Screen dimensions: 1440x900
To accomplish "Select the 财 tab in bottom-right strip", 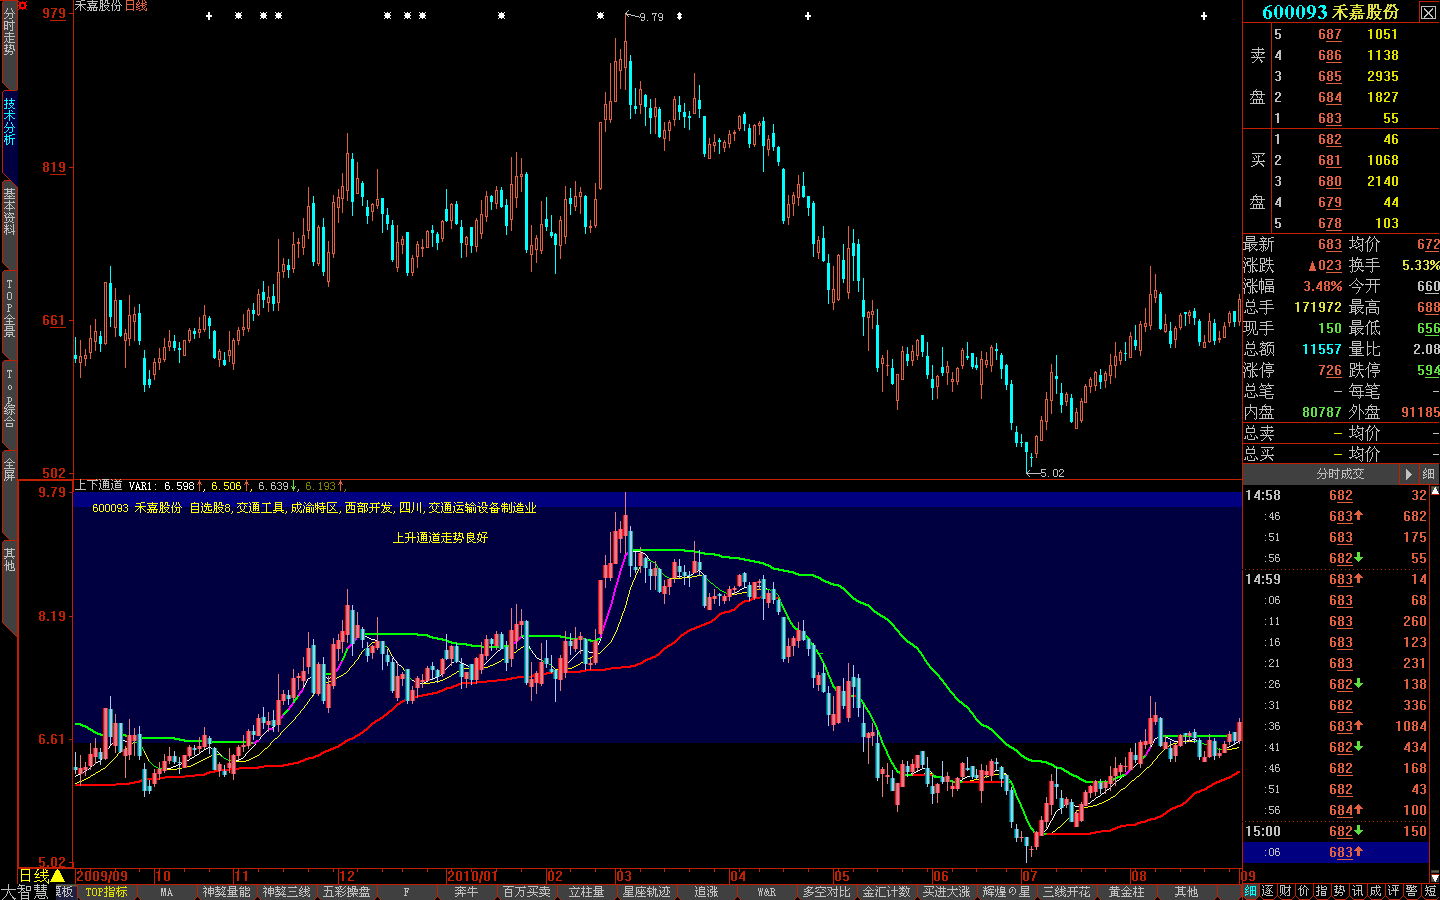I will (x=1286, y=891).
